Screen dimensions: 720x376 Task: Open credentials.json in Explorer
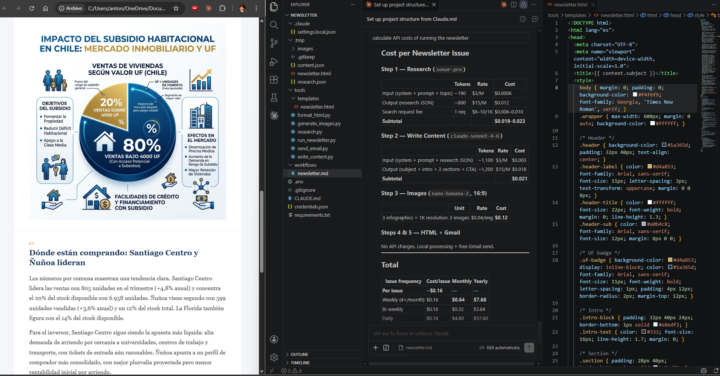tap(311, 207)
